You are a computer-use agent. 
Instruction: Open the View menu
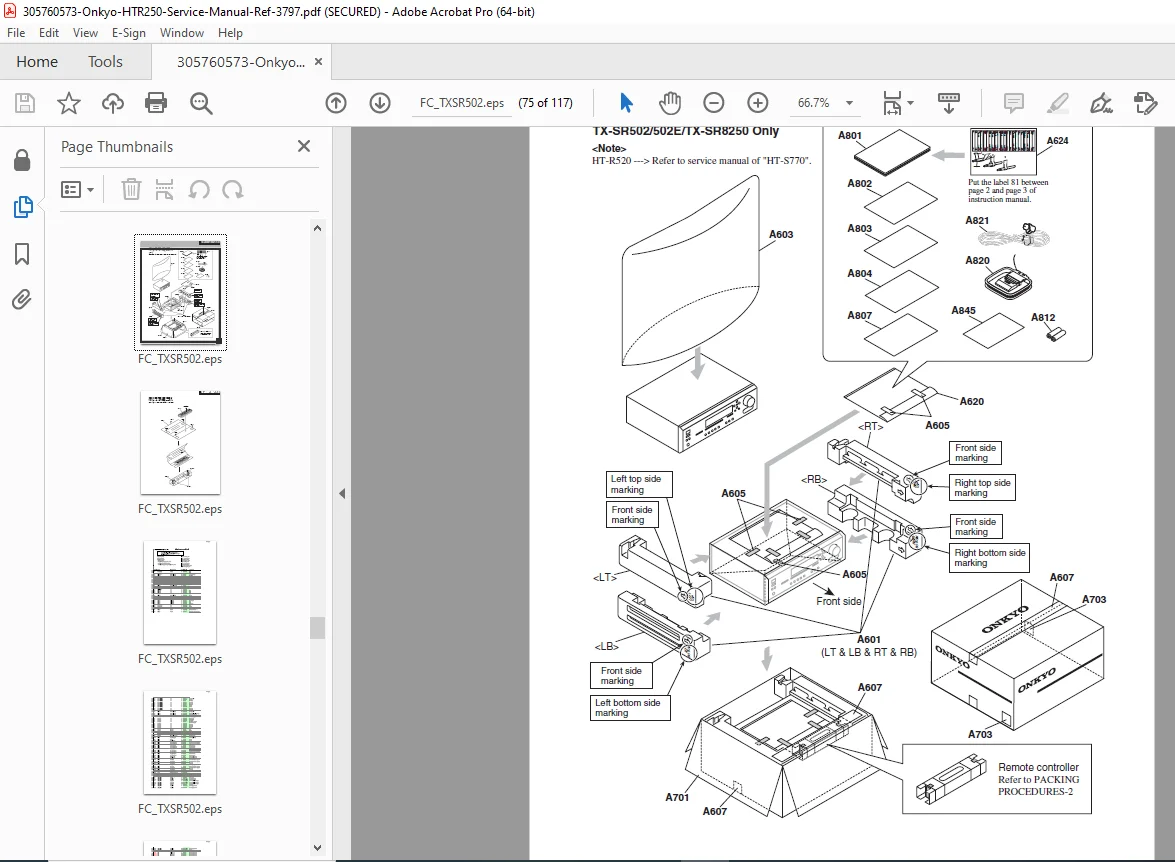pyautogui.click(x=85, y=33)
